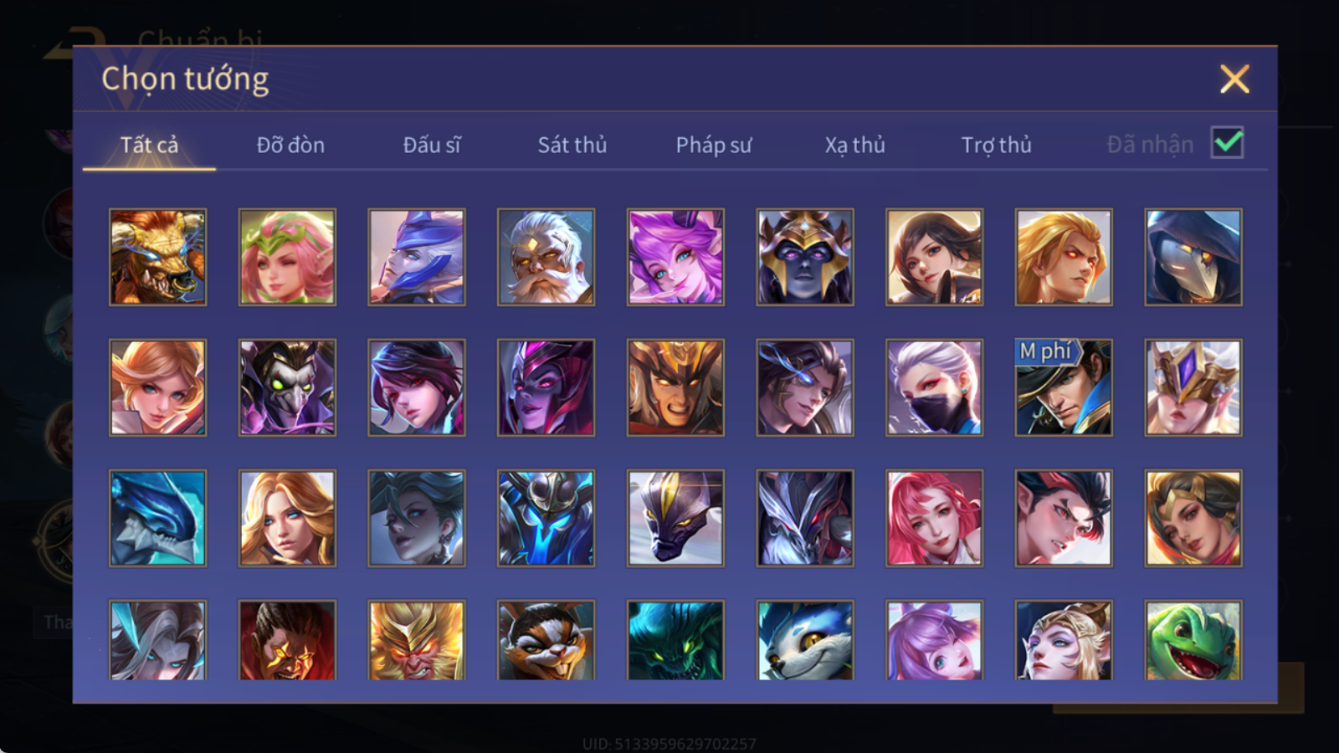Select the purple-haired girl hero portrait
The width and height of the screenshot is (1339, 753).
[x=934, y=640]
